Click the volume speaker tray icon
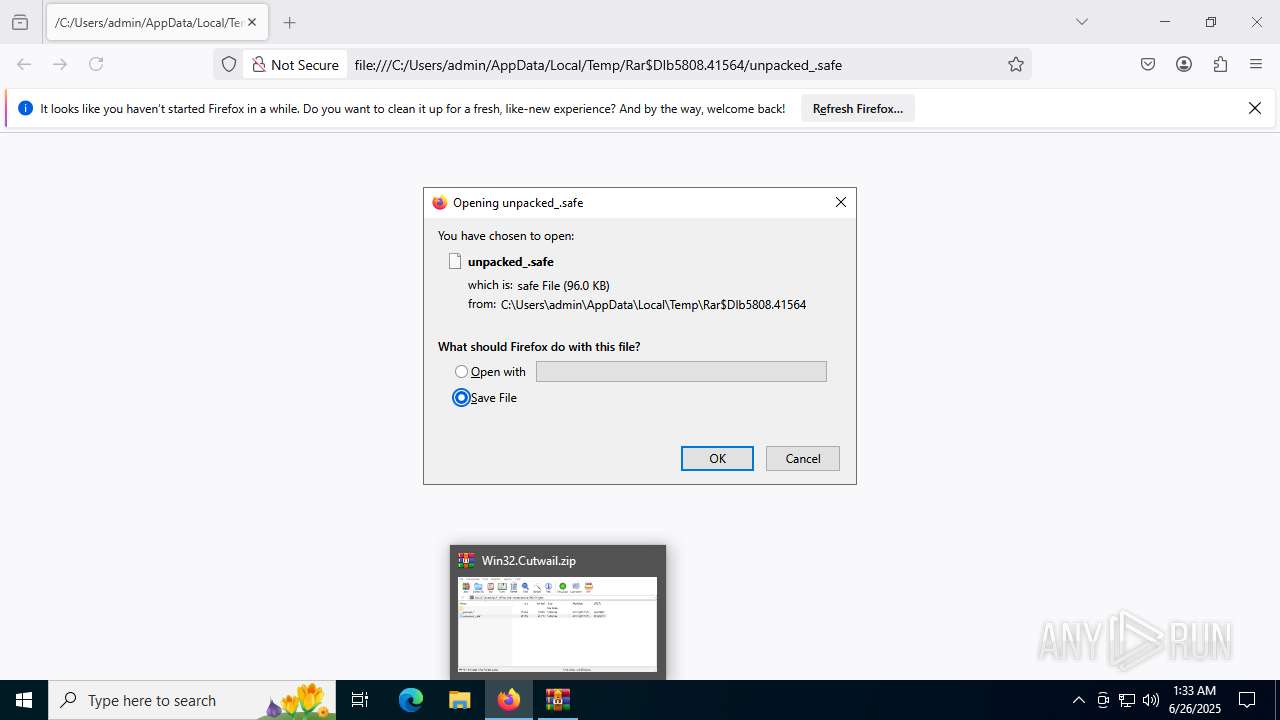This screenshot has width=1280, height=720. [x=1151, y=700]
